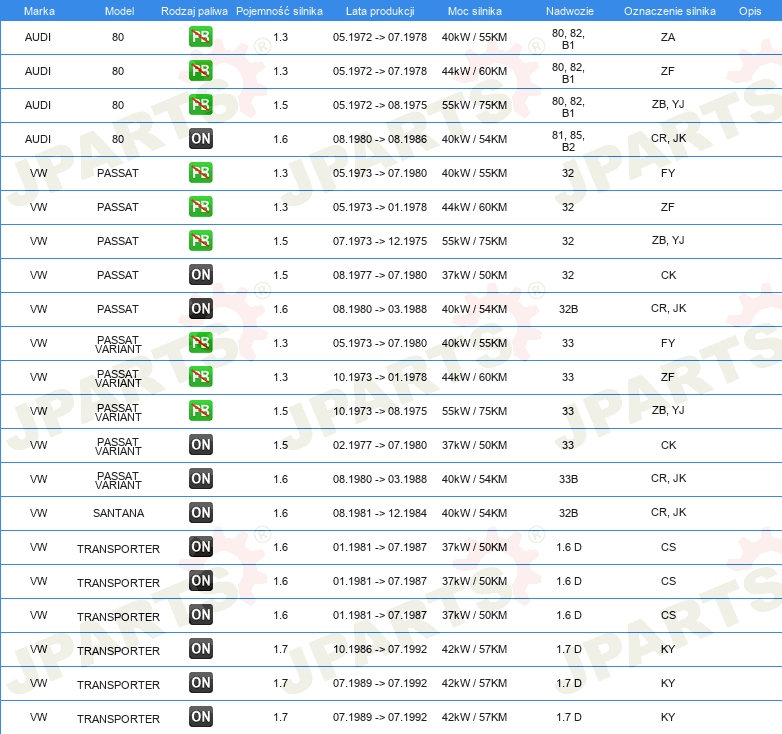Click petrol icon in VW Passat FY row
Image resolution: width=782 pixels, height=734 pixels.
tap(200, 173)
